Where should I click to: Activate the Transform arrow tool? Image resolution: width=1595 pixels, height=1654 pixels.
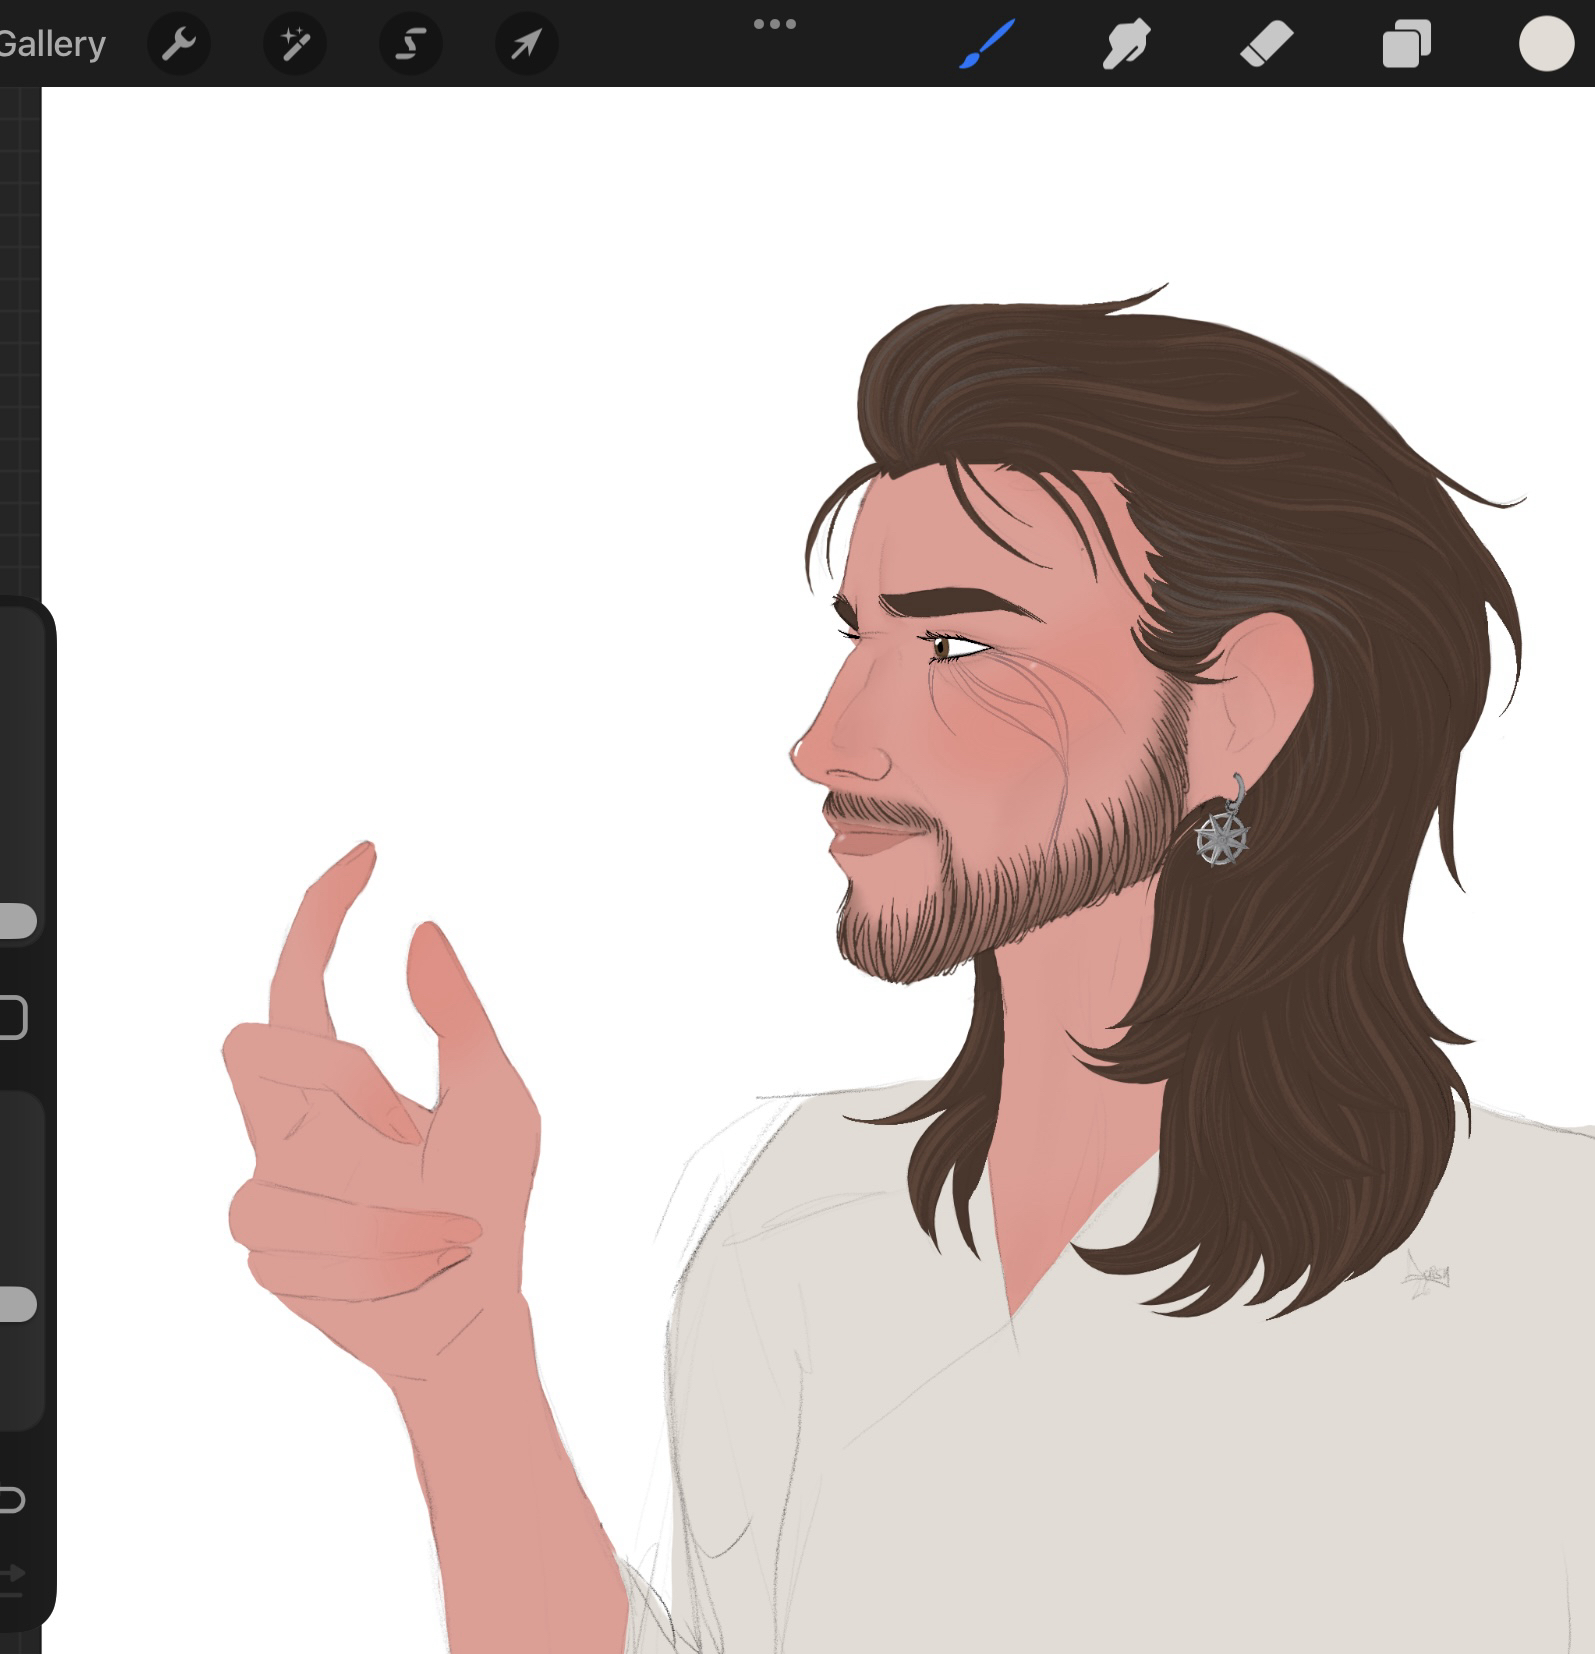[527, 44]
